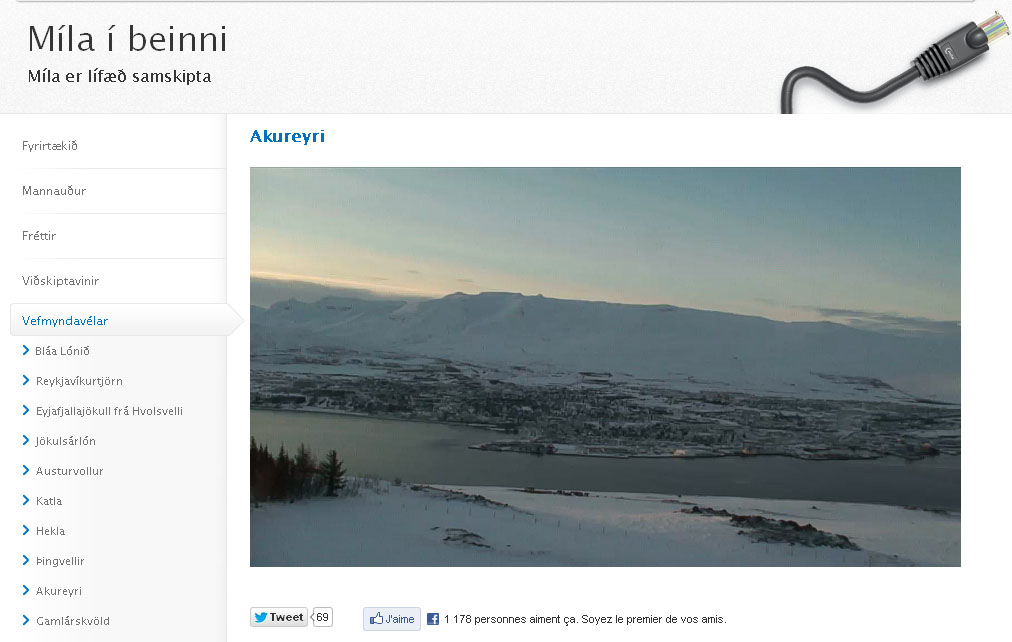Open the Katla webcam link
1012x642 pixels.
point(49,501)
